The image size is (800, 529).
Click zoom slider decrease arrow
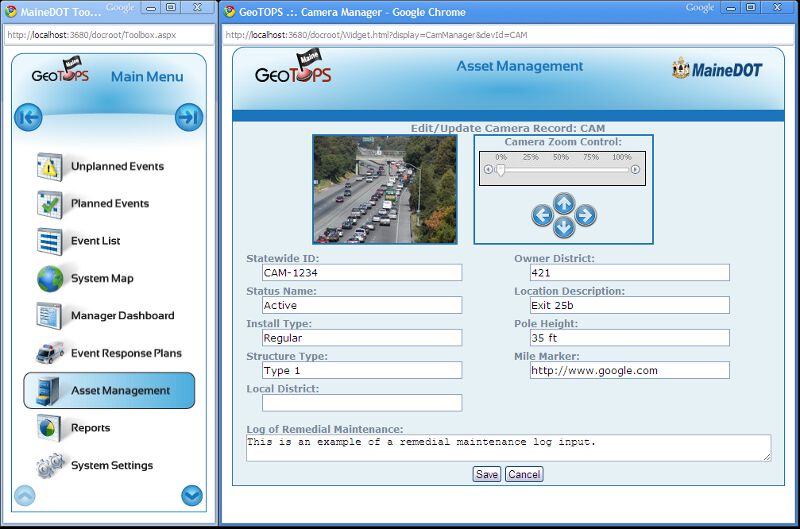point(488,169)
